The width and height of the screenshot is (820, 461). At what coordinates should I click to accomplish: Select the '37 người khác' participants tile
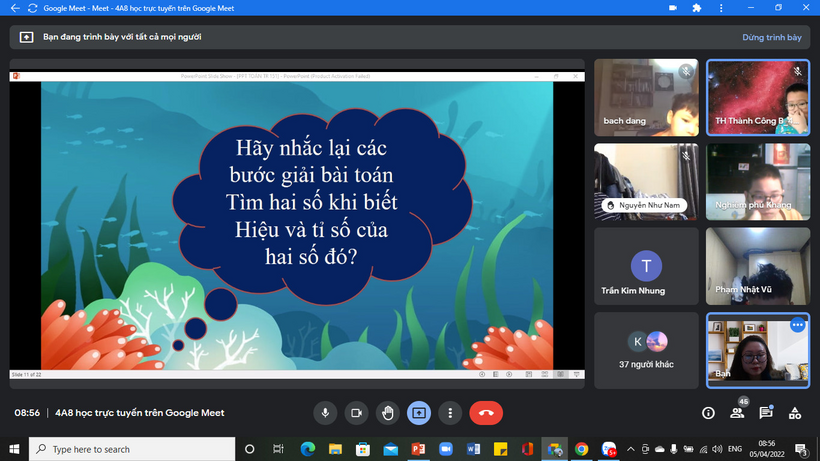[x=644, y=350]
